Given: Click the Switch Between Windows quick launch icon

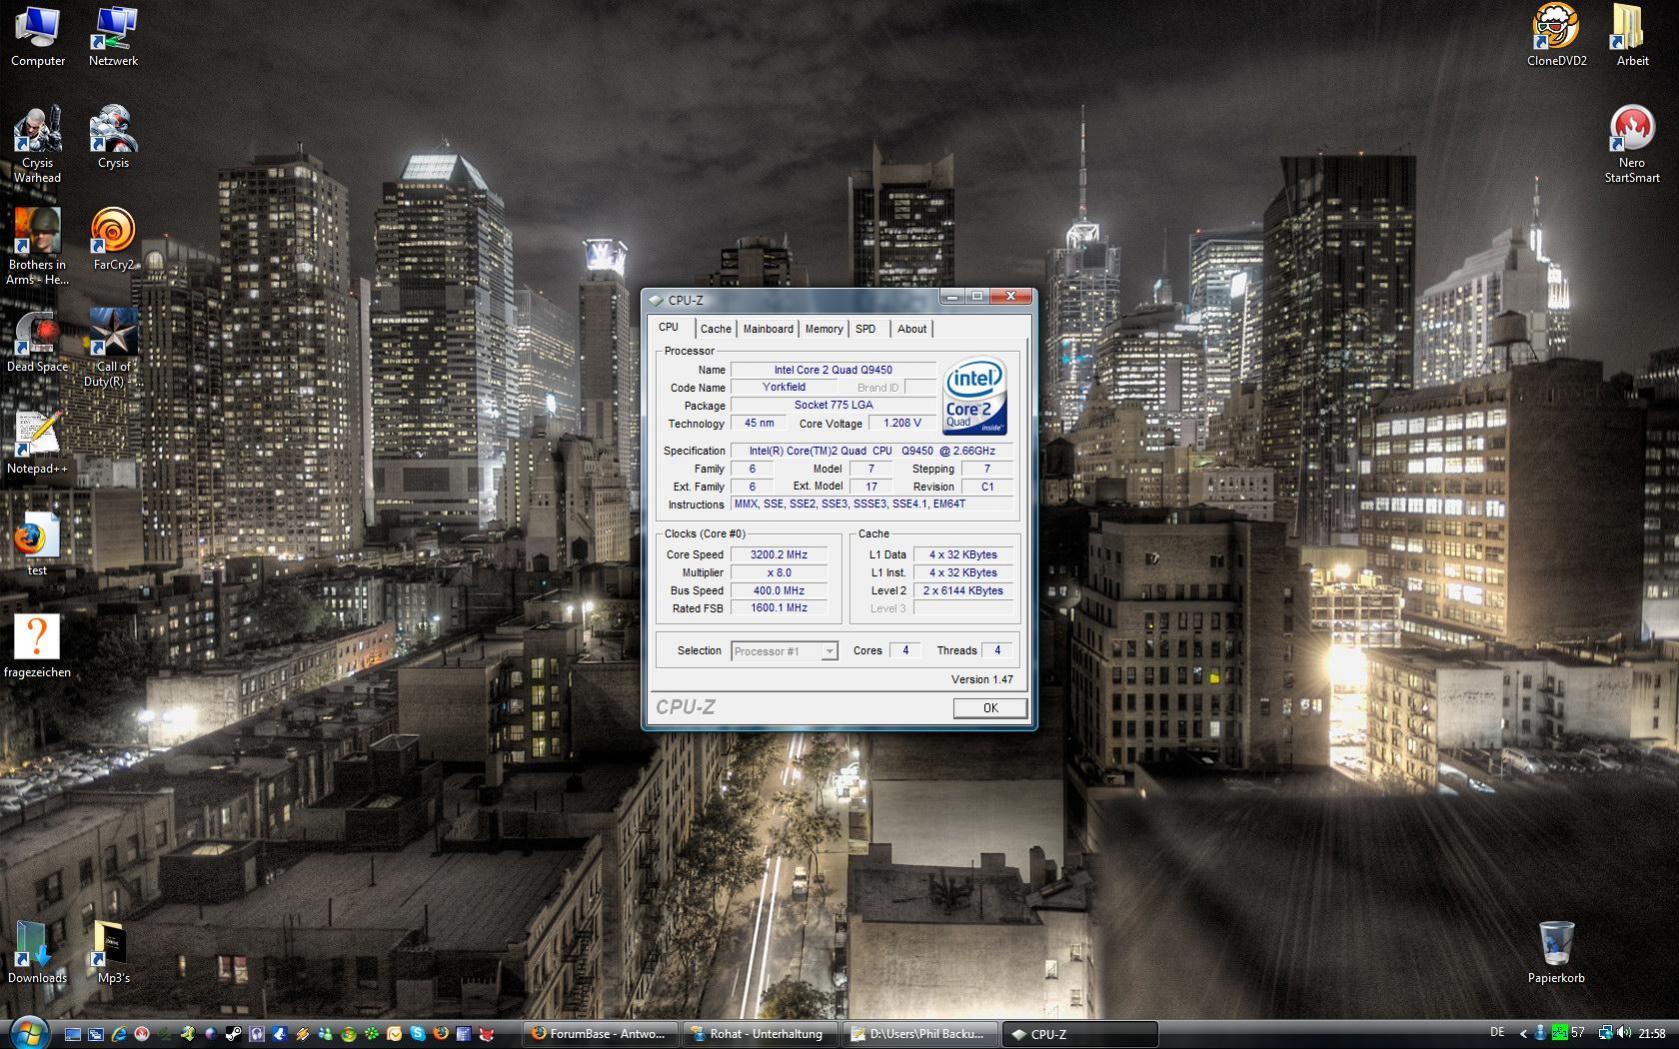Looking at the screenshot, I should pos(96,1034).
